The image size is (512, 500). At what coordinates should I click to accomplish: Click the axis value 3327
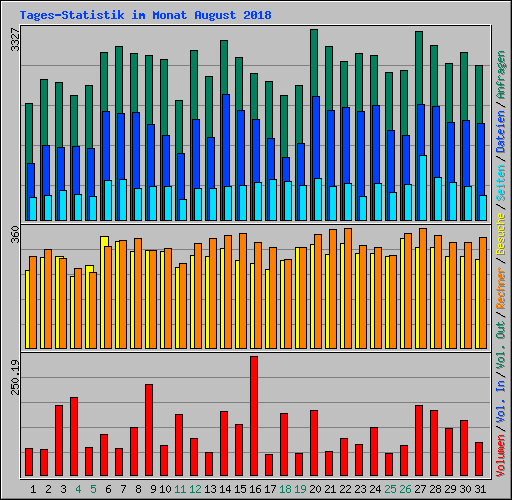[16, 40]
